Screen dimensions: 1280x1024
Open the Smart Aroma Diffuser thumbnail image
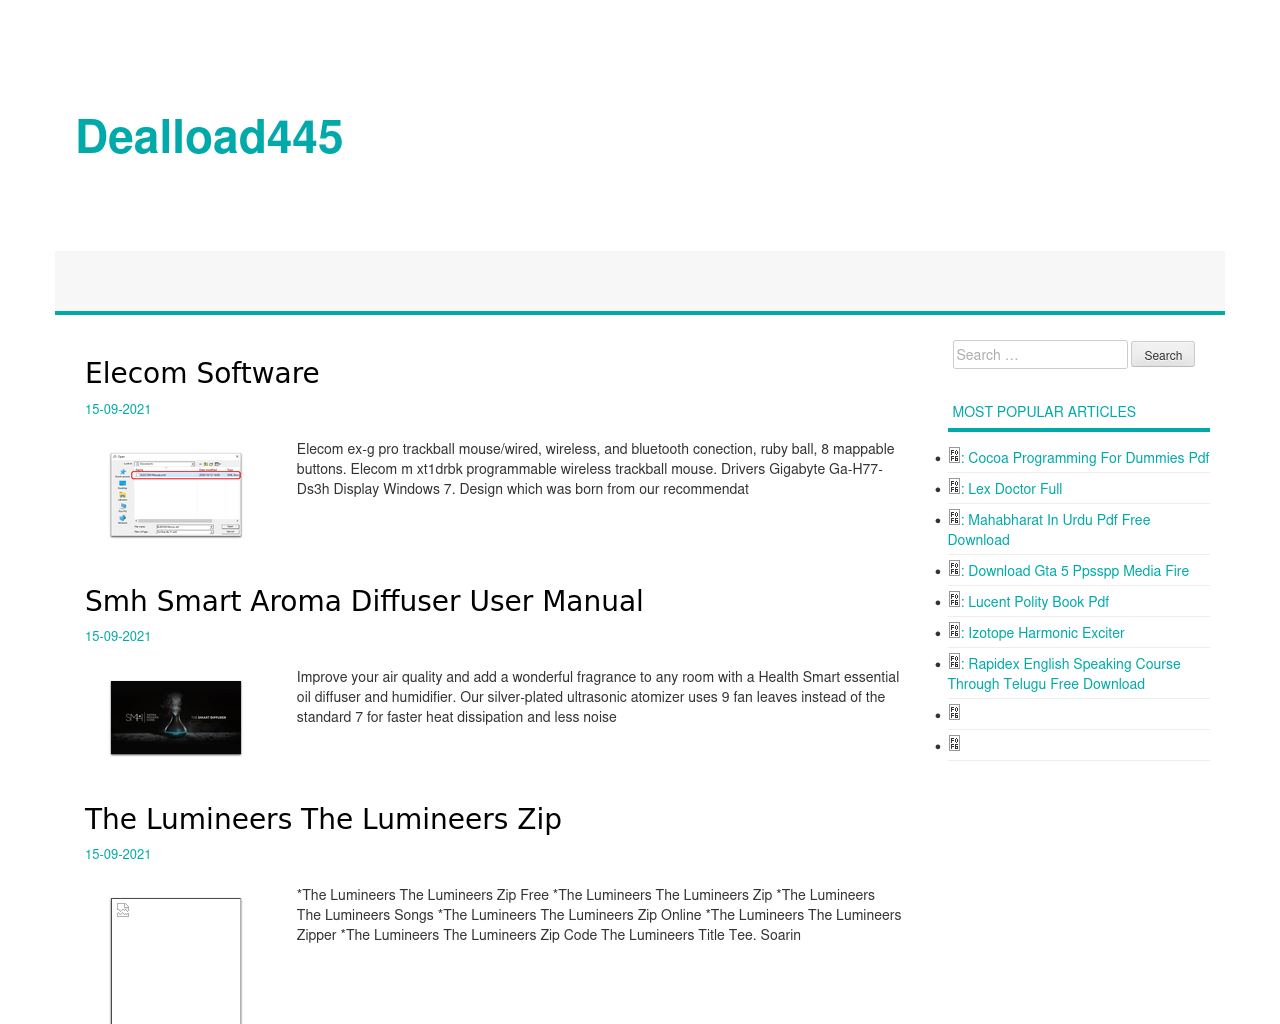pyautogui.click(x=176, y=718)
